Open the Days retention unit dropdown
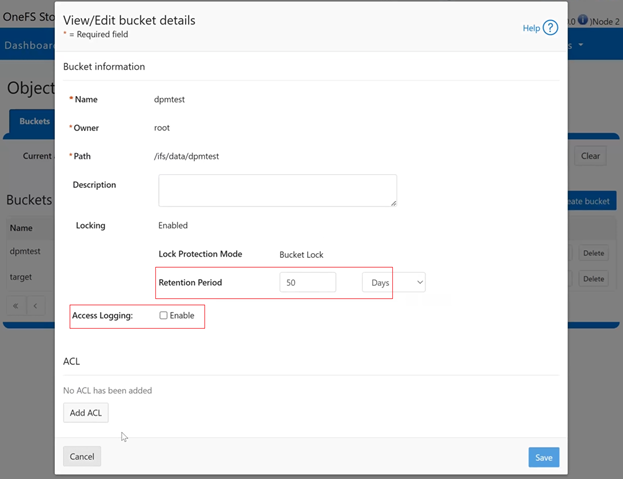The height and width of the screenshot is (479, 623). [393, 283]
